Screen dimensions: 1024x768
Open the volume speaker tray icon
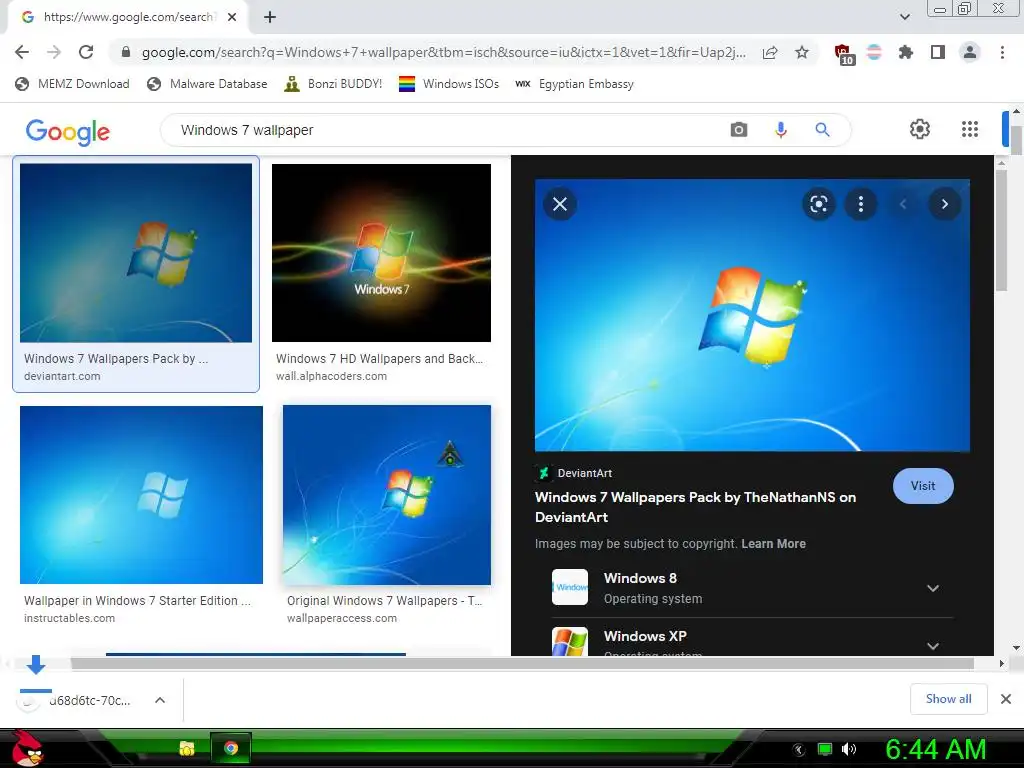point(849,749)
